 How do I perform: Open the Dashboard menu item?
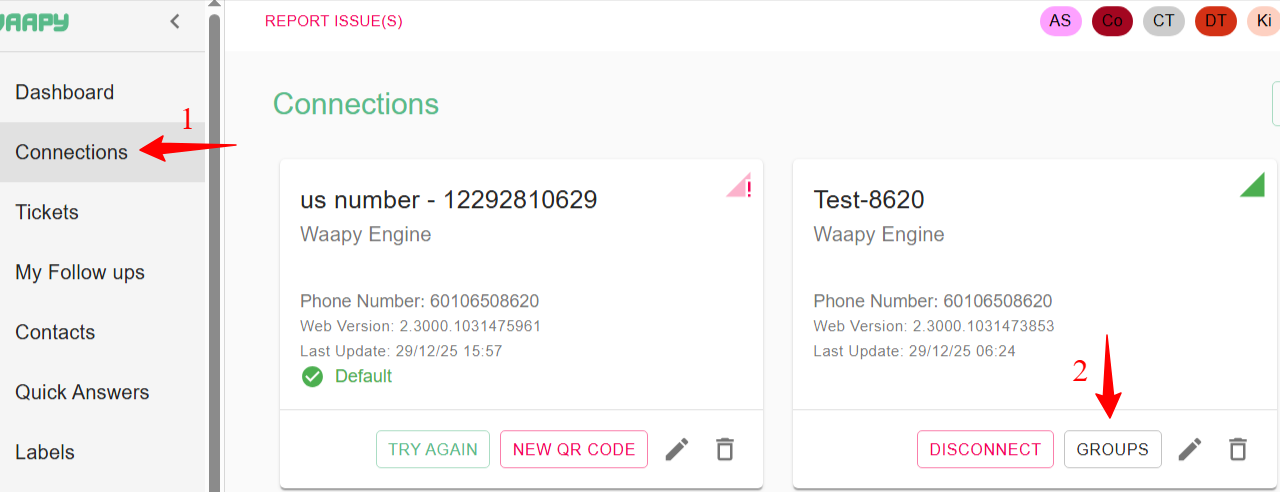(x=65, y=92)
